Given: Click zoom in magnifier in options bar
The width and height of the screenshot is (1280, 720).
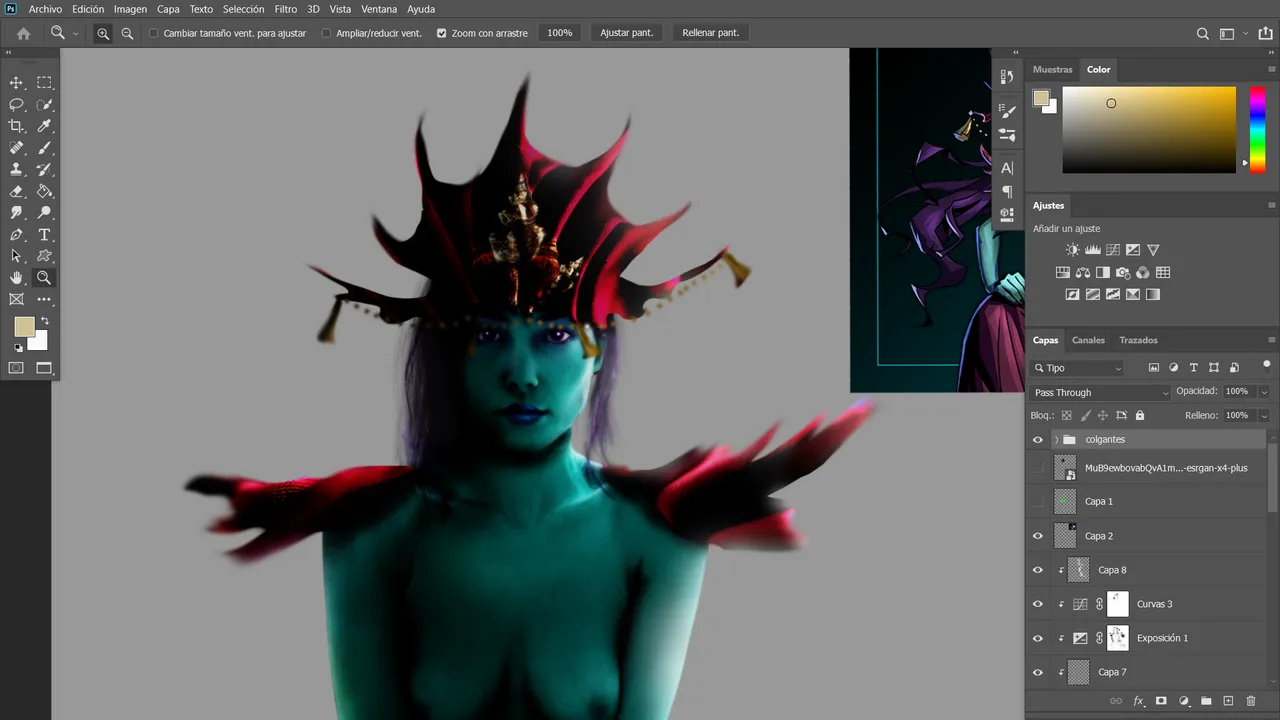Looking at the screenshot, I should 103,33.
